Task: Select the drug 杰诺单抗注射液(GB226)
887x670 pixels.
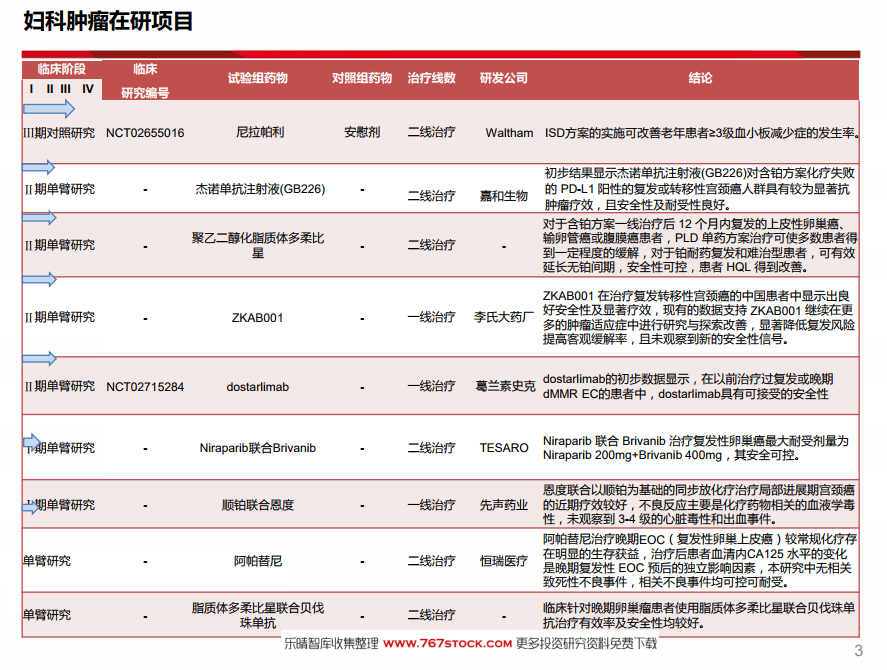Action: pos(260,189)
